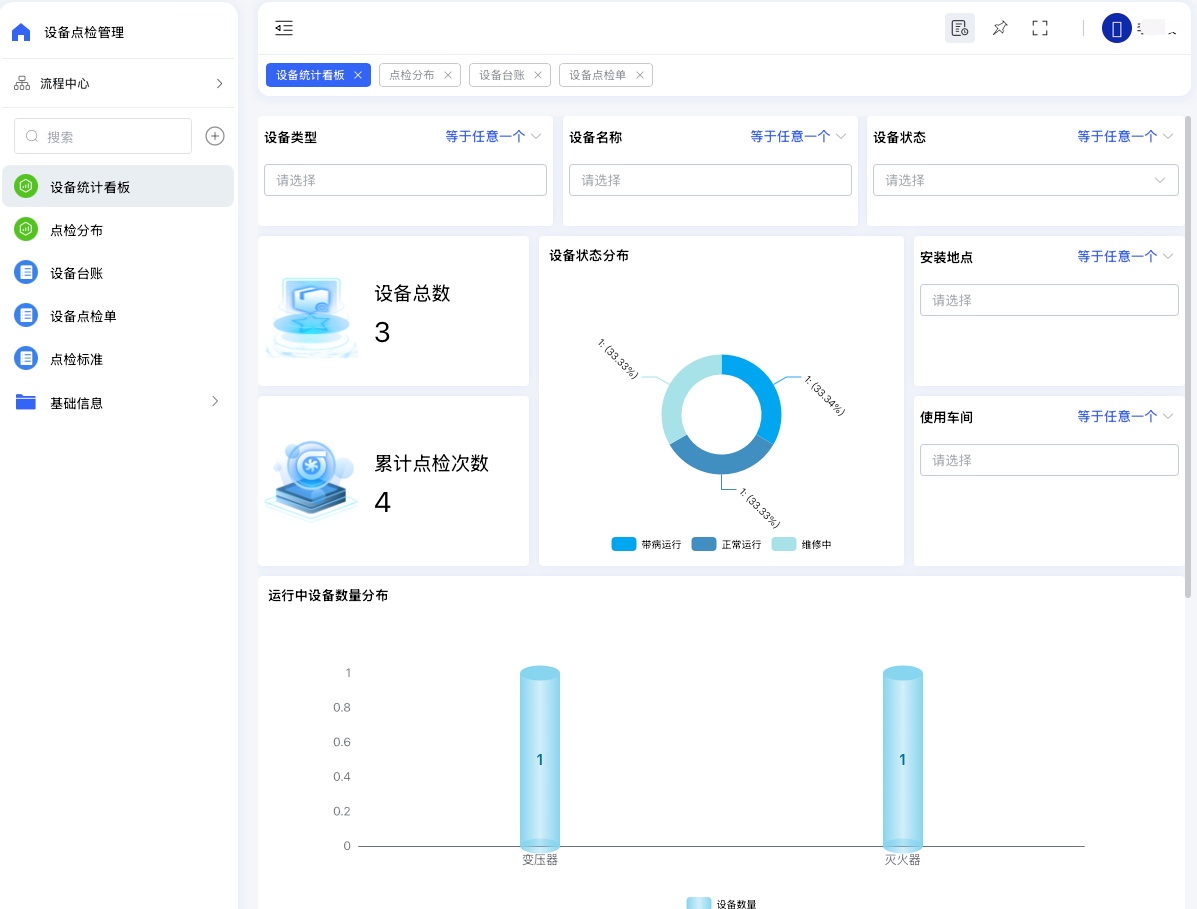Expand the 基础信息 folder in the sidebar
Viewport: 1197px width, 909px height.
[117, 403]
